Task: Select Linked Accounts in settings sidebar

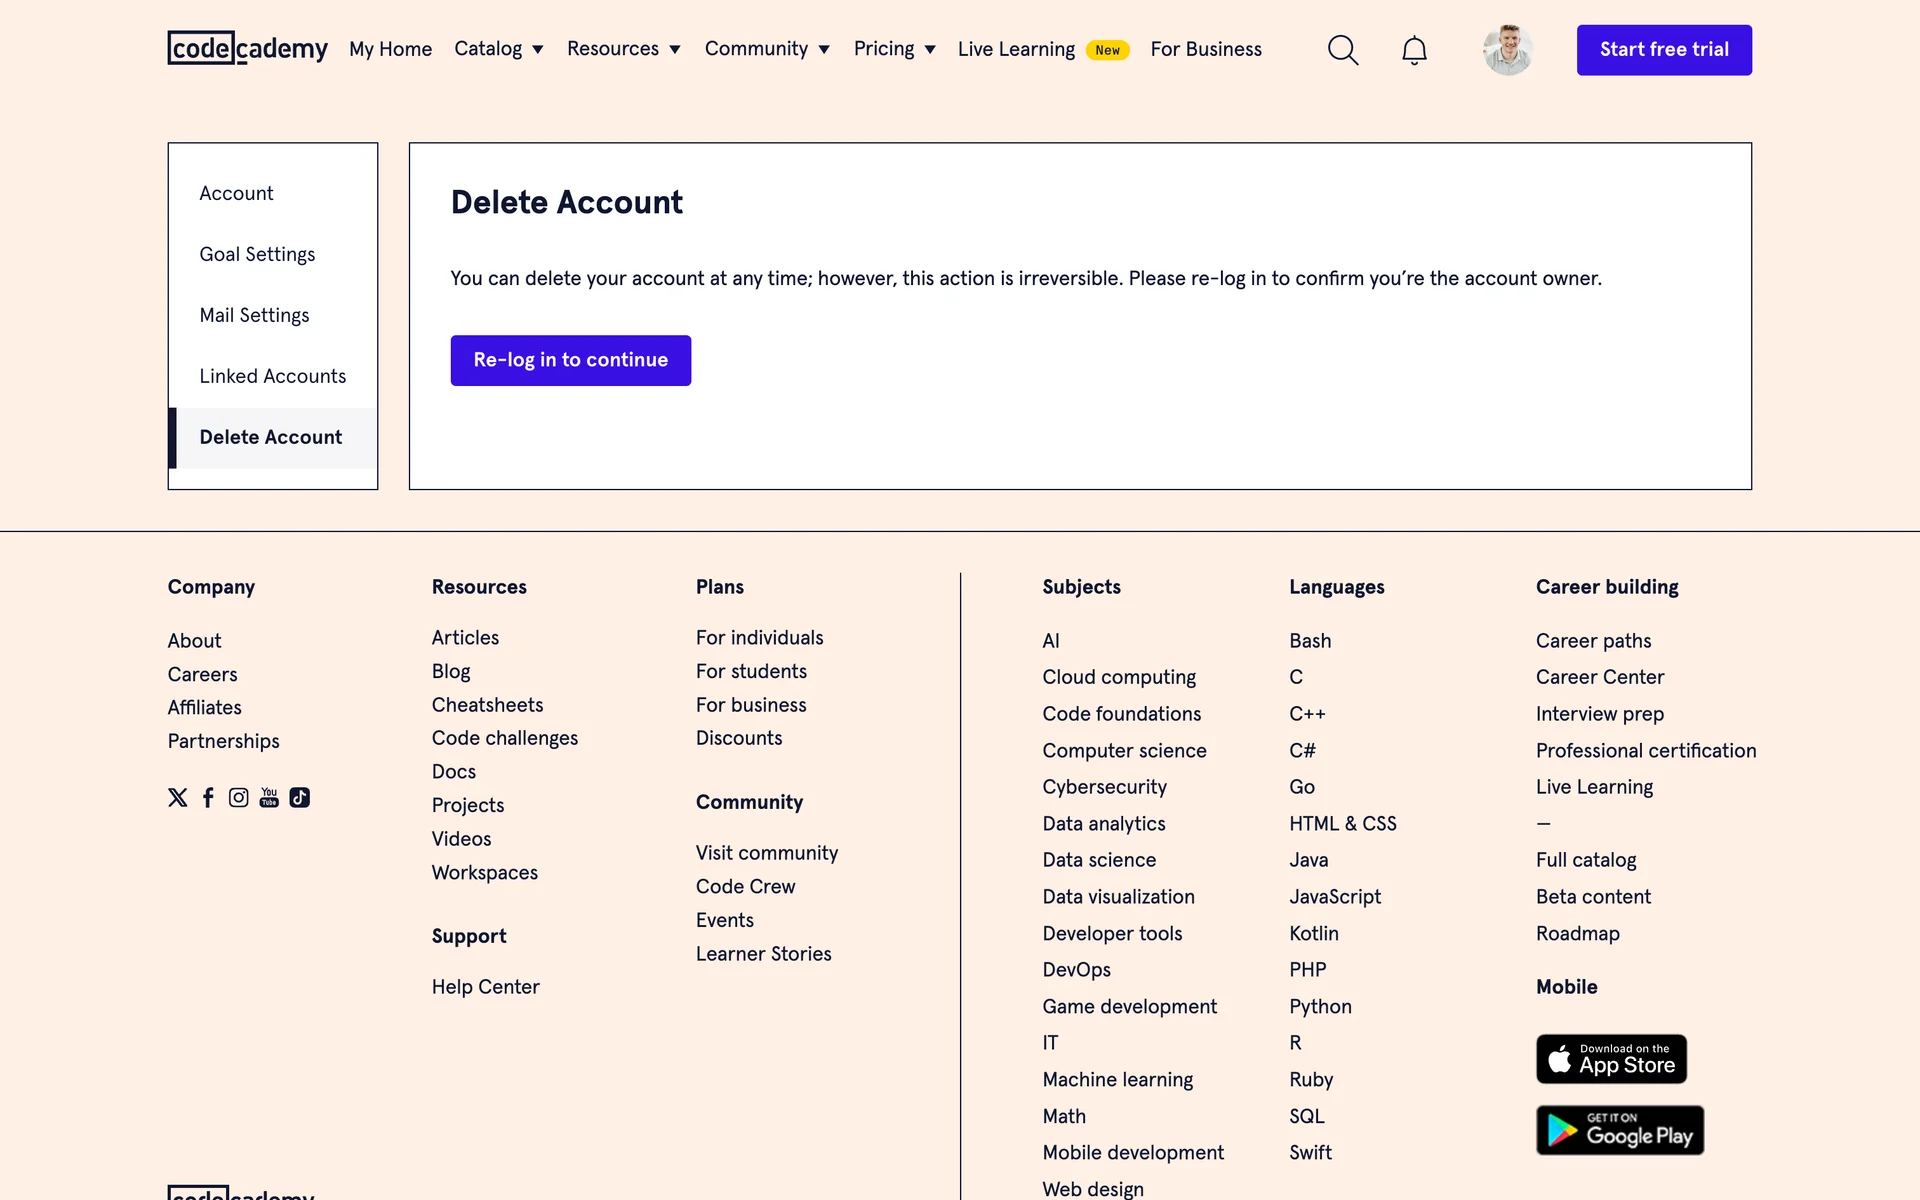Action: click(272, 376)
